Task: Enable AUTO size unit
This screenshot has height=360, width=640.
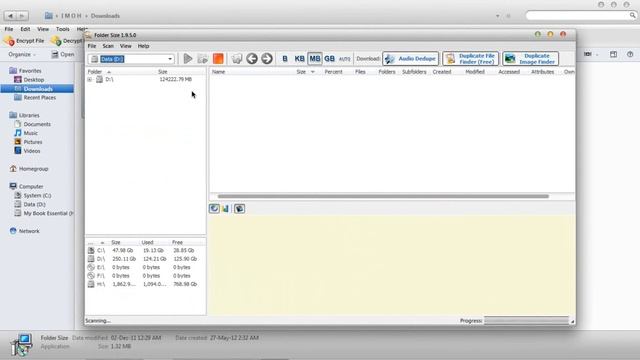Action: [x=344, y=59]
